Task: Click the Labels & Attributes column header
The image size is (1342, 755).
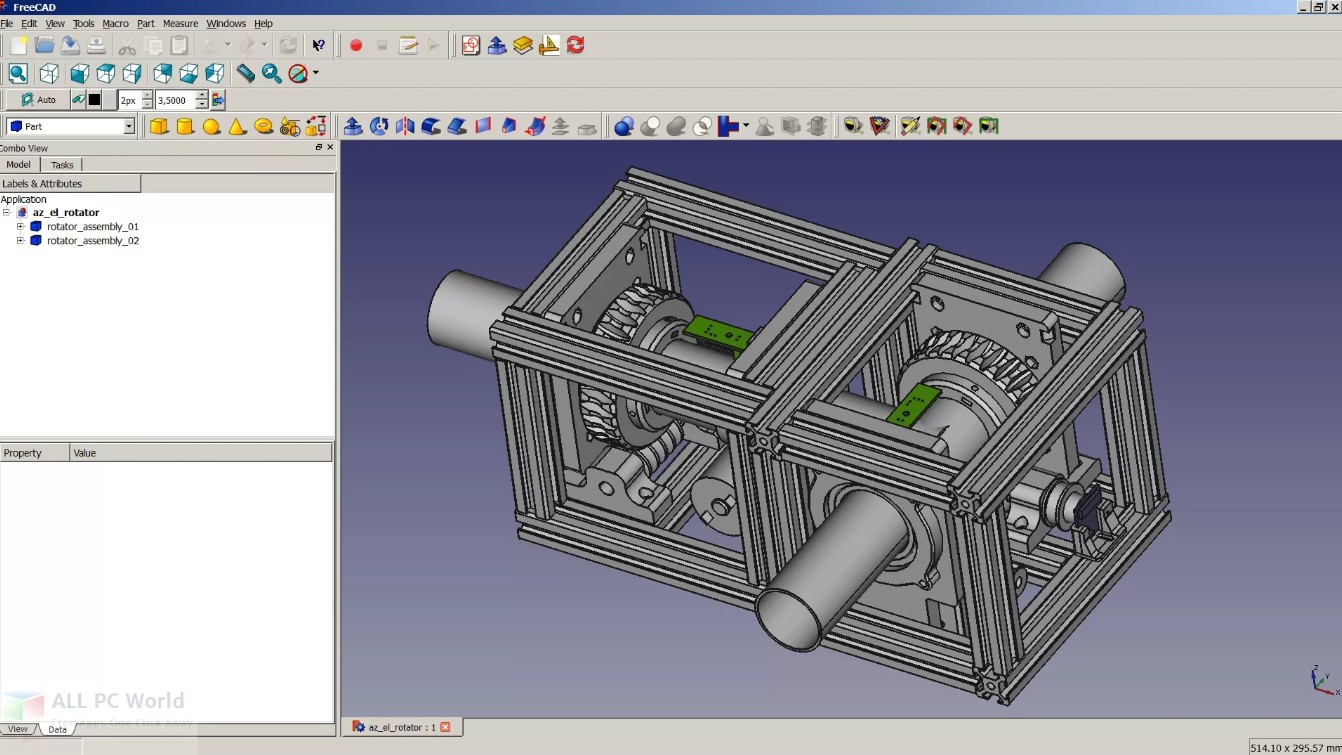Action: click(x=70, y=184)
